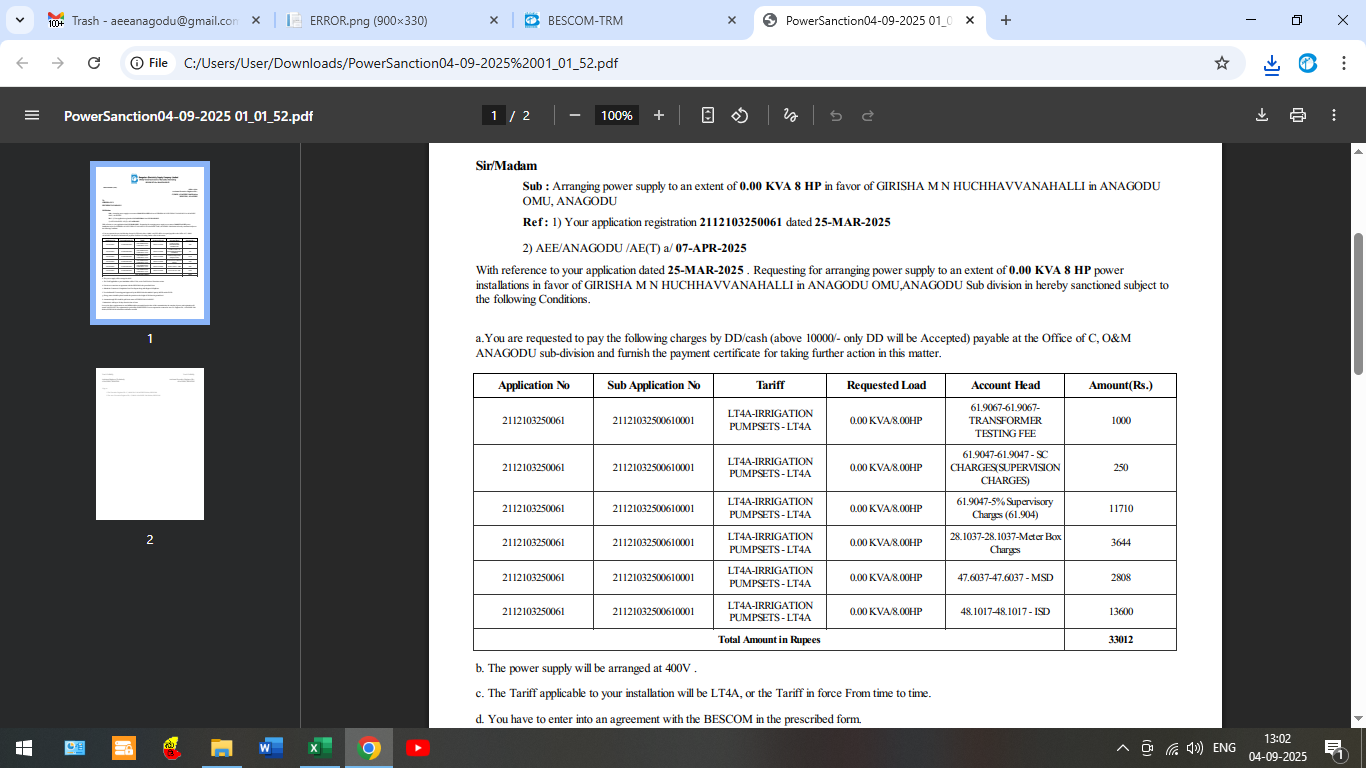Open more actions in the PDF toolbar

click(x=1334, y=115)
